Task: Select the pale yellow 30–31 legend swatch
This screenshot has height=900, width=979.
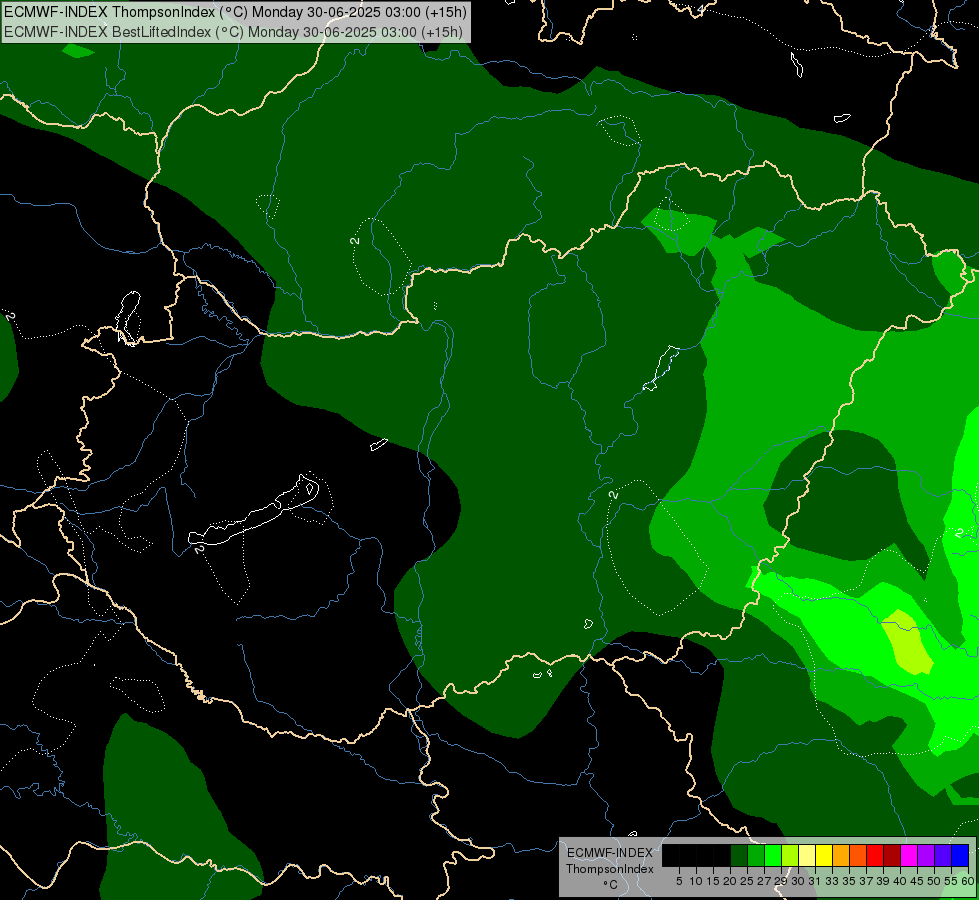Action: click(x=807, y=855)
